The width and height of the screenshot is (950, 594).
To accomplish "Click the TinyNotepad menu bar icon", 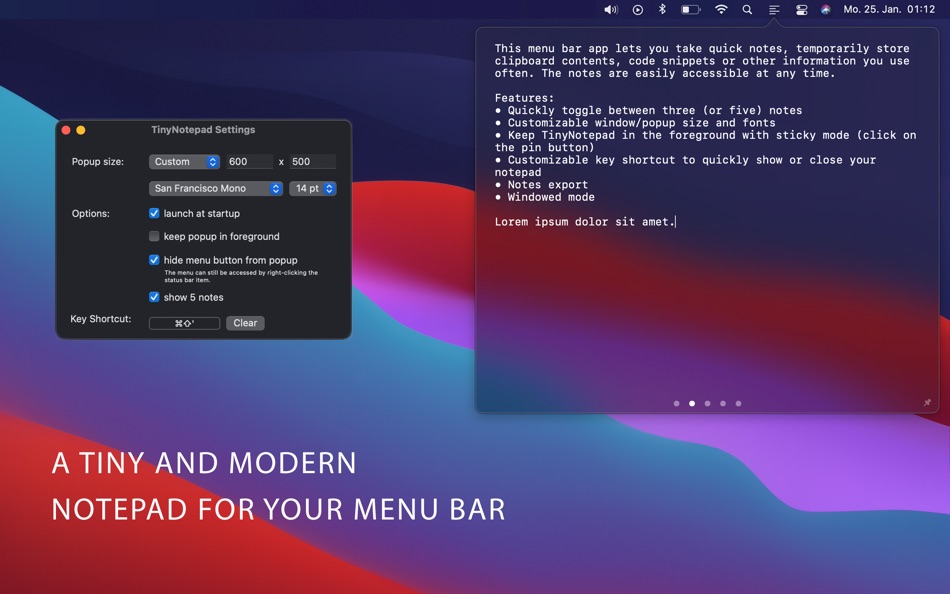I will tap(774, 10).
